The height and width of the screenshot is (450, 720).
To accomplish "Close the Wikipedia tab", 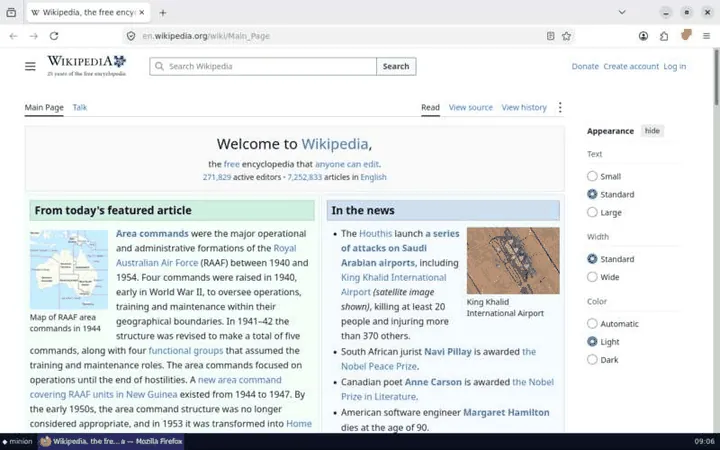I will [142, 12].
